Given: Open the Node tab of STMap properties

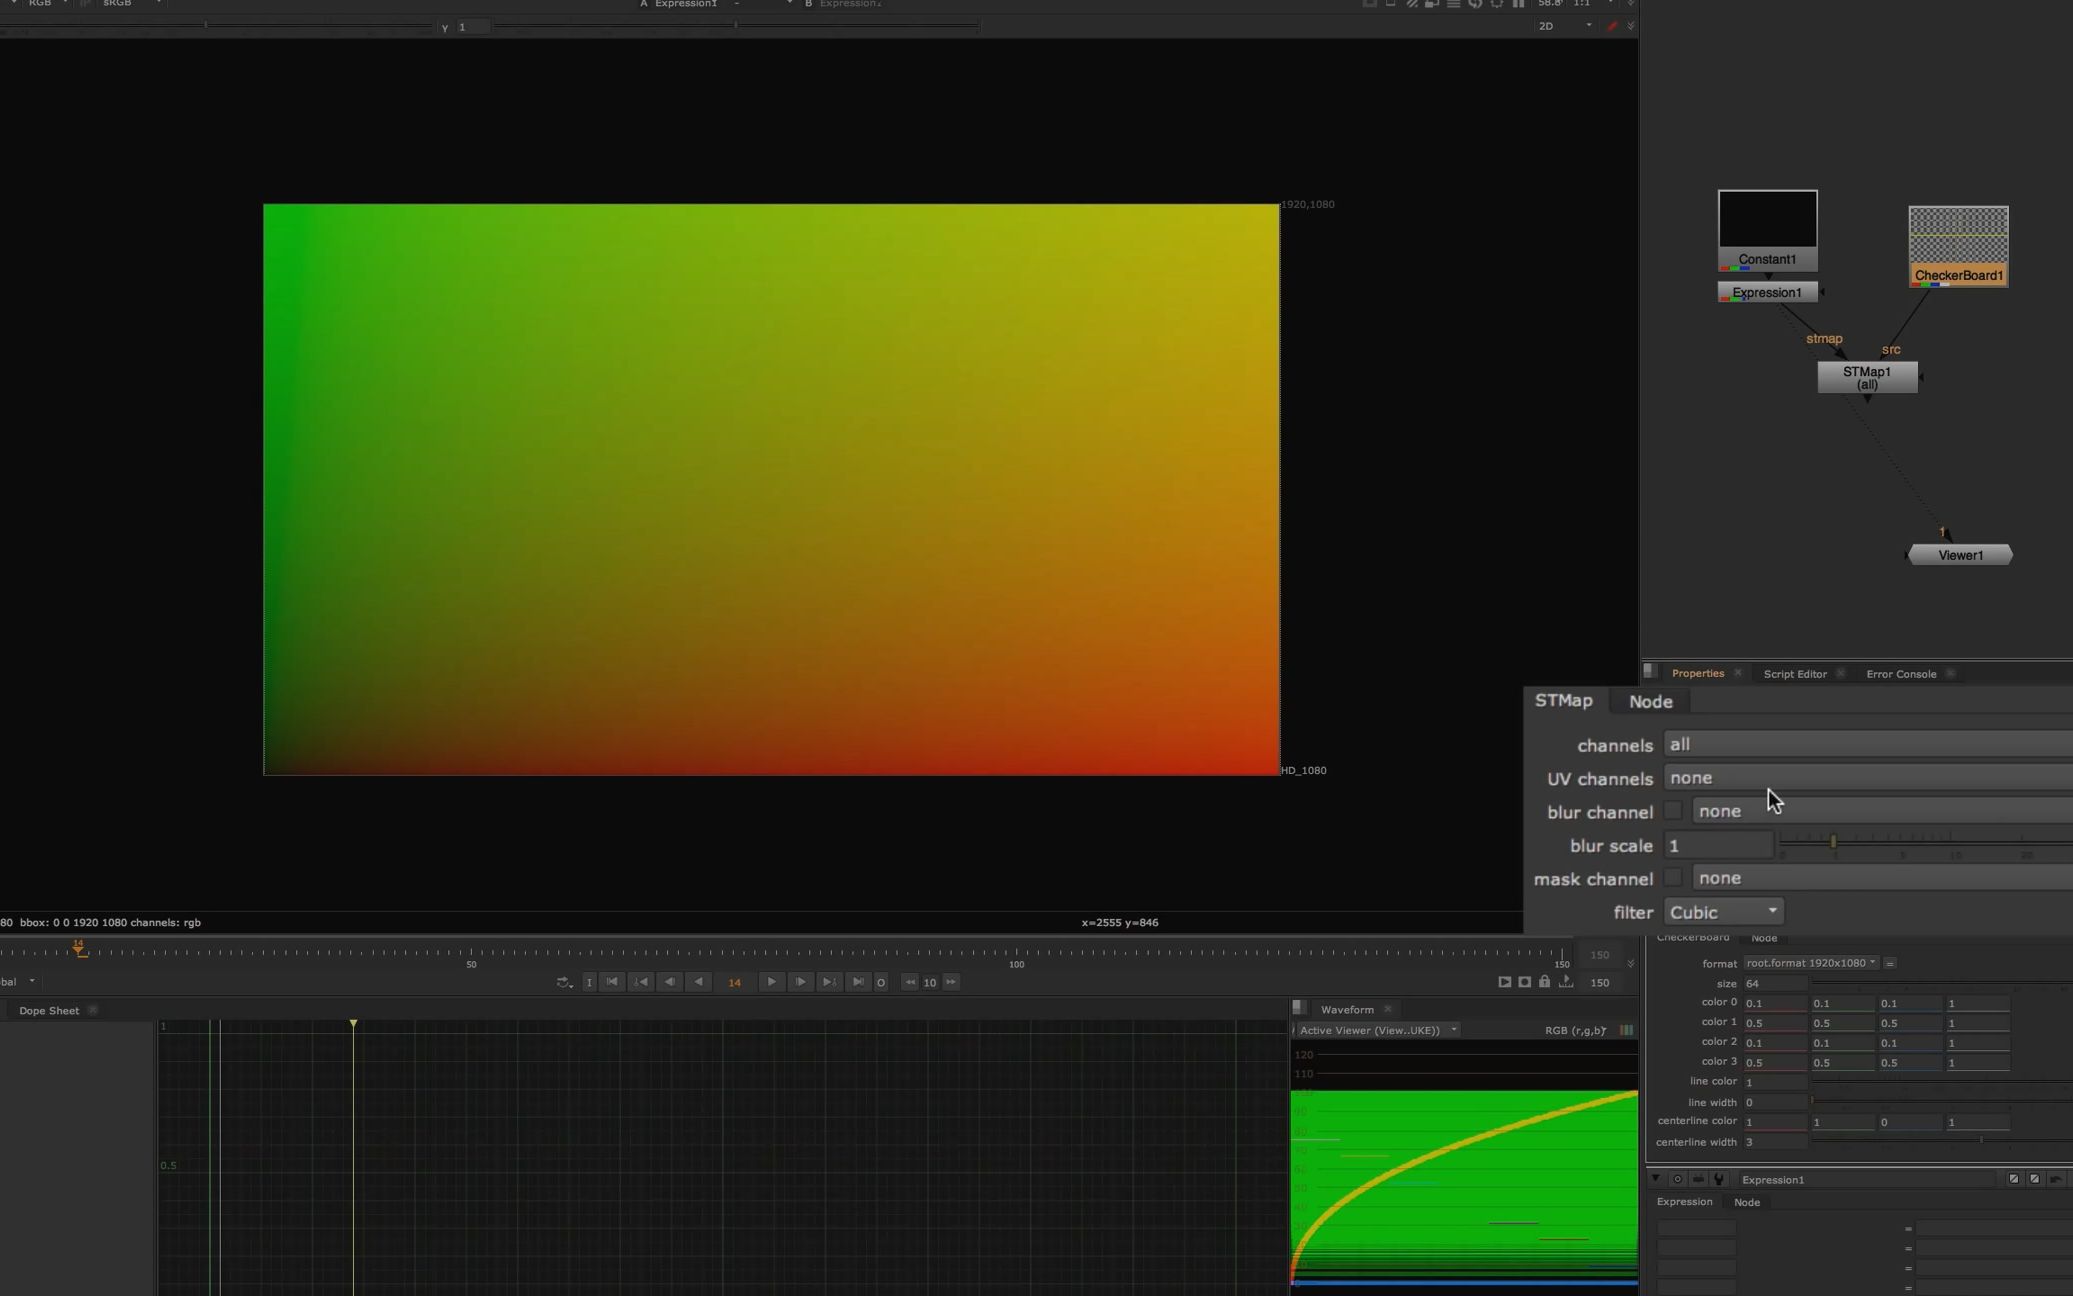Looking at the screenshot, I should (1650, 702).
